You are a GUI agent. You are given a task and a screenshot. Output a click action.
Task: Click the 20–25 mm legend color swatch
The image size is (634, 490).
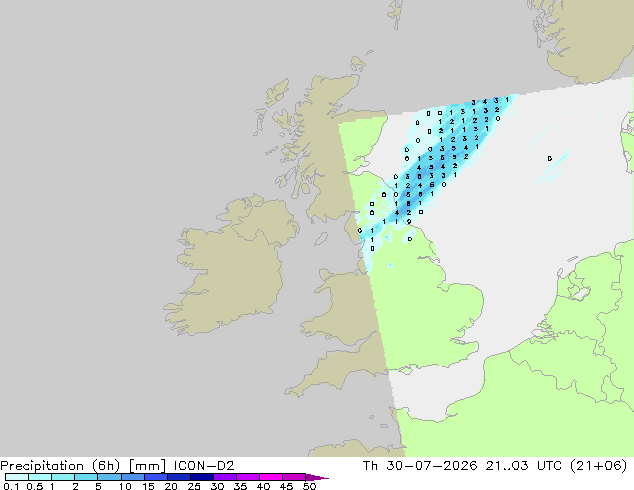(x=178, y=477)
